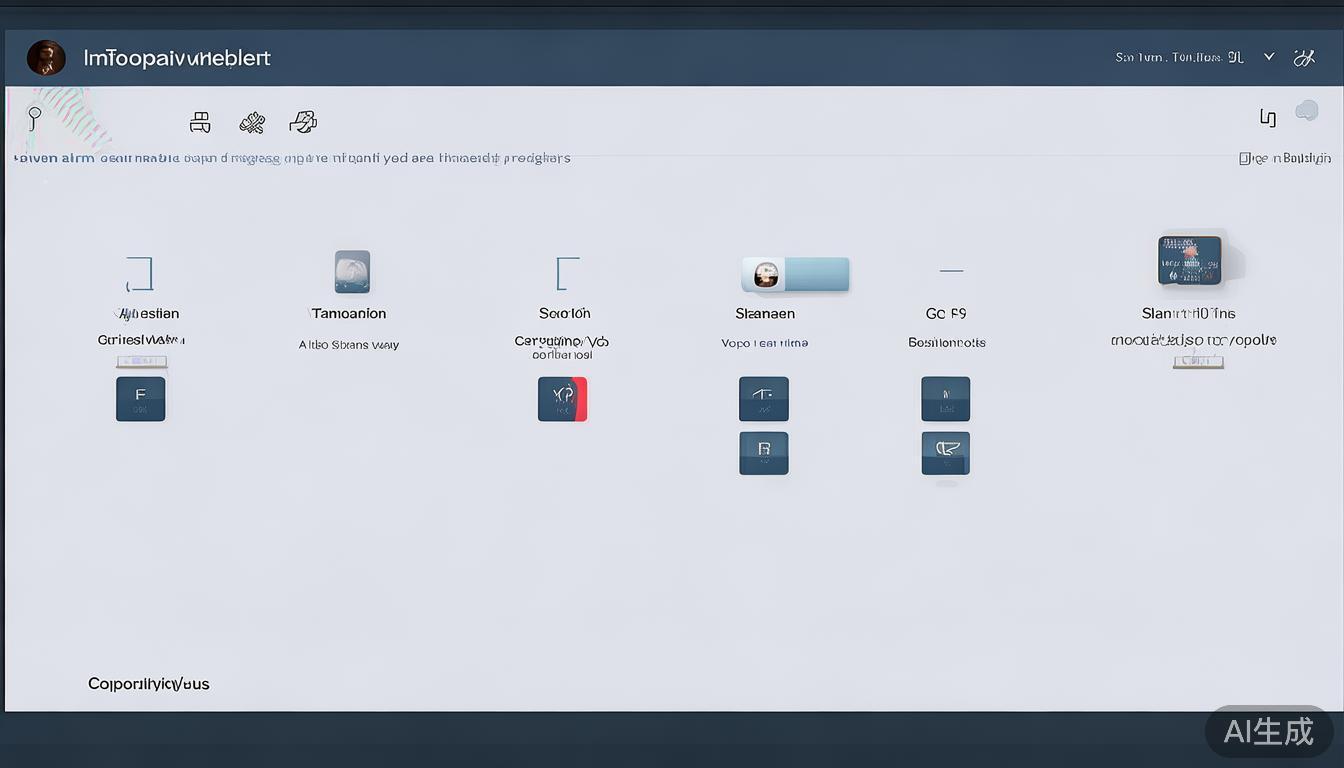Click the pen icon at header right

(x=1304, y=58)
